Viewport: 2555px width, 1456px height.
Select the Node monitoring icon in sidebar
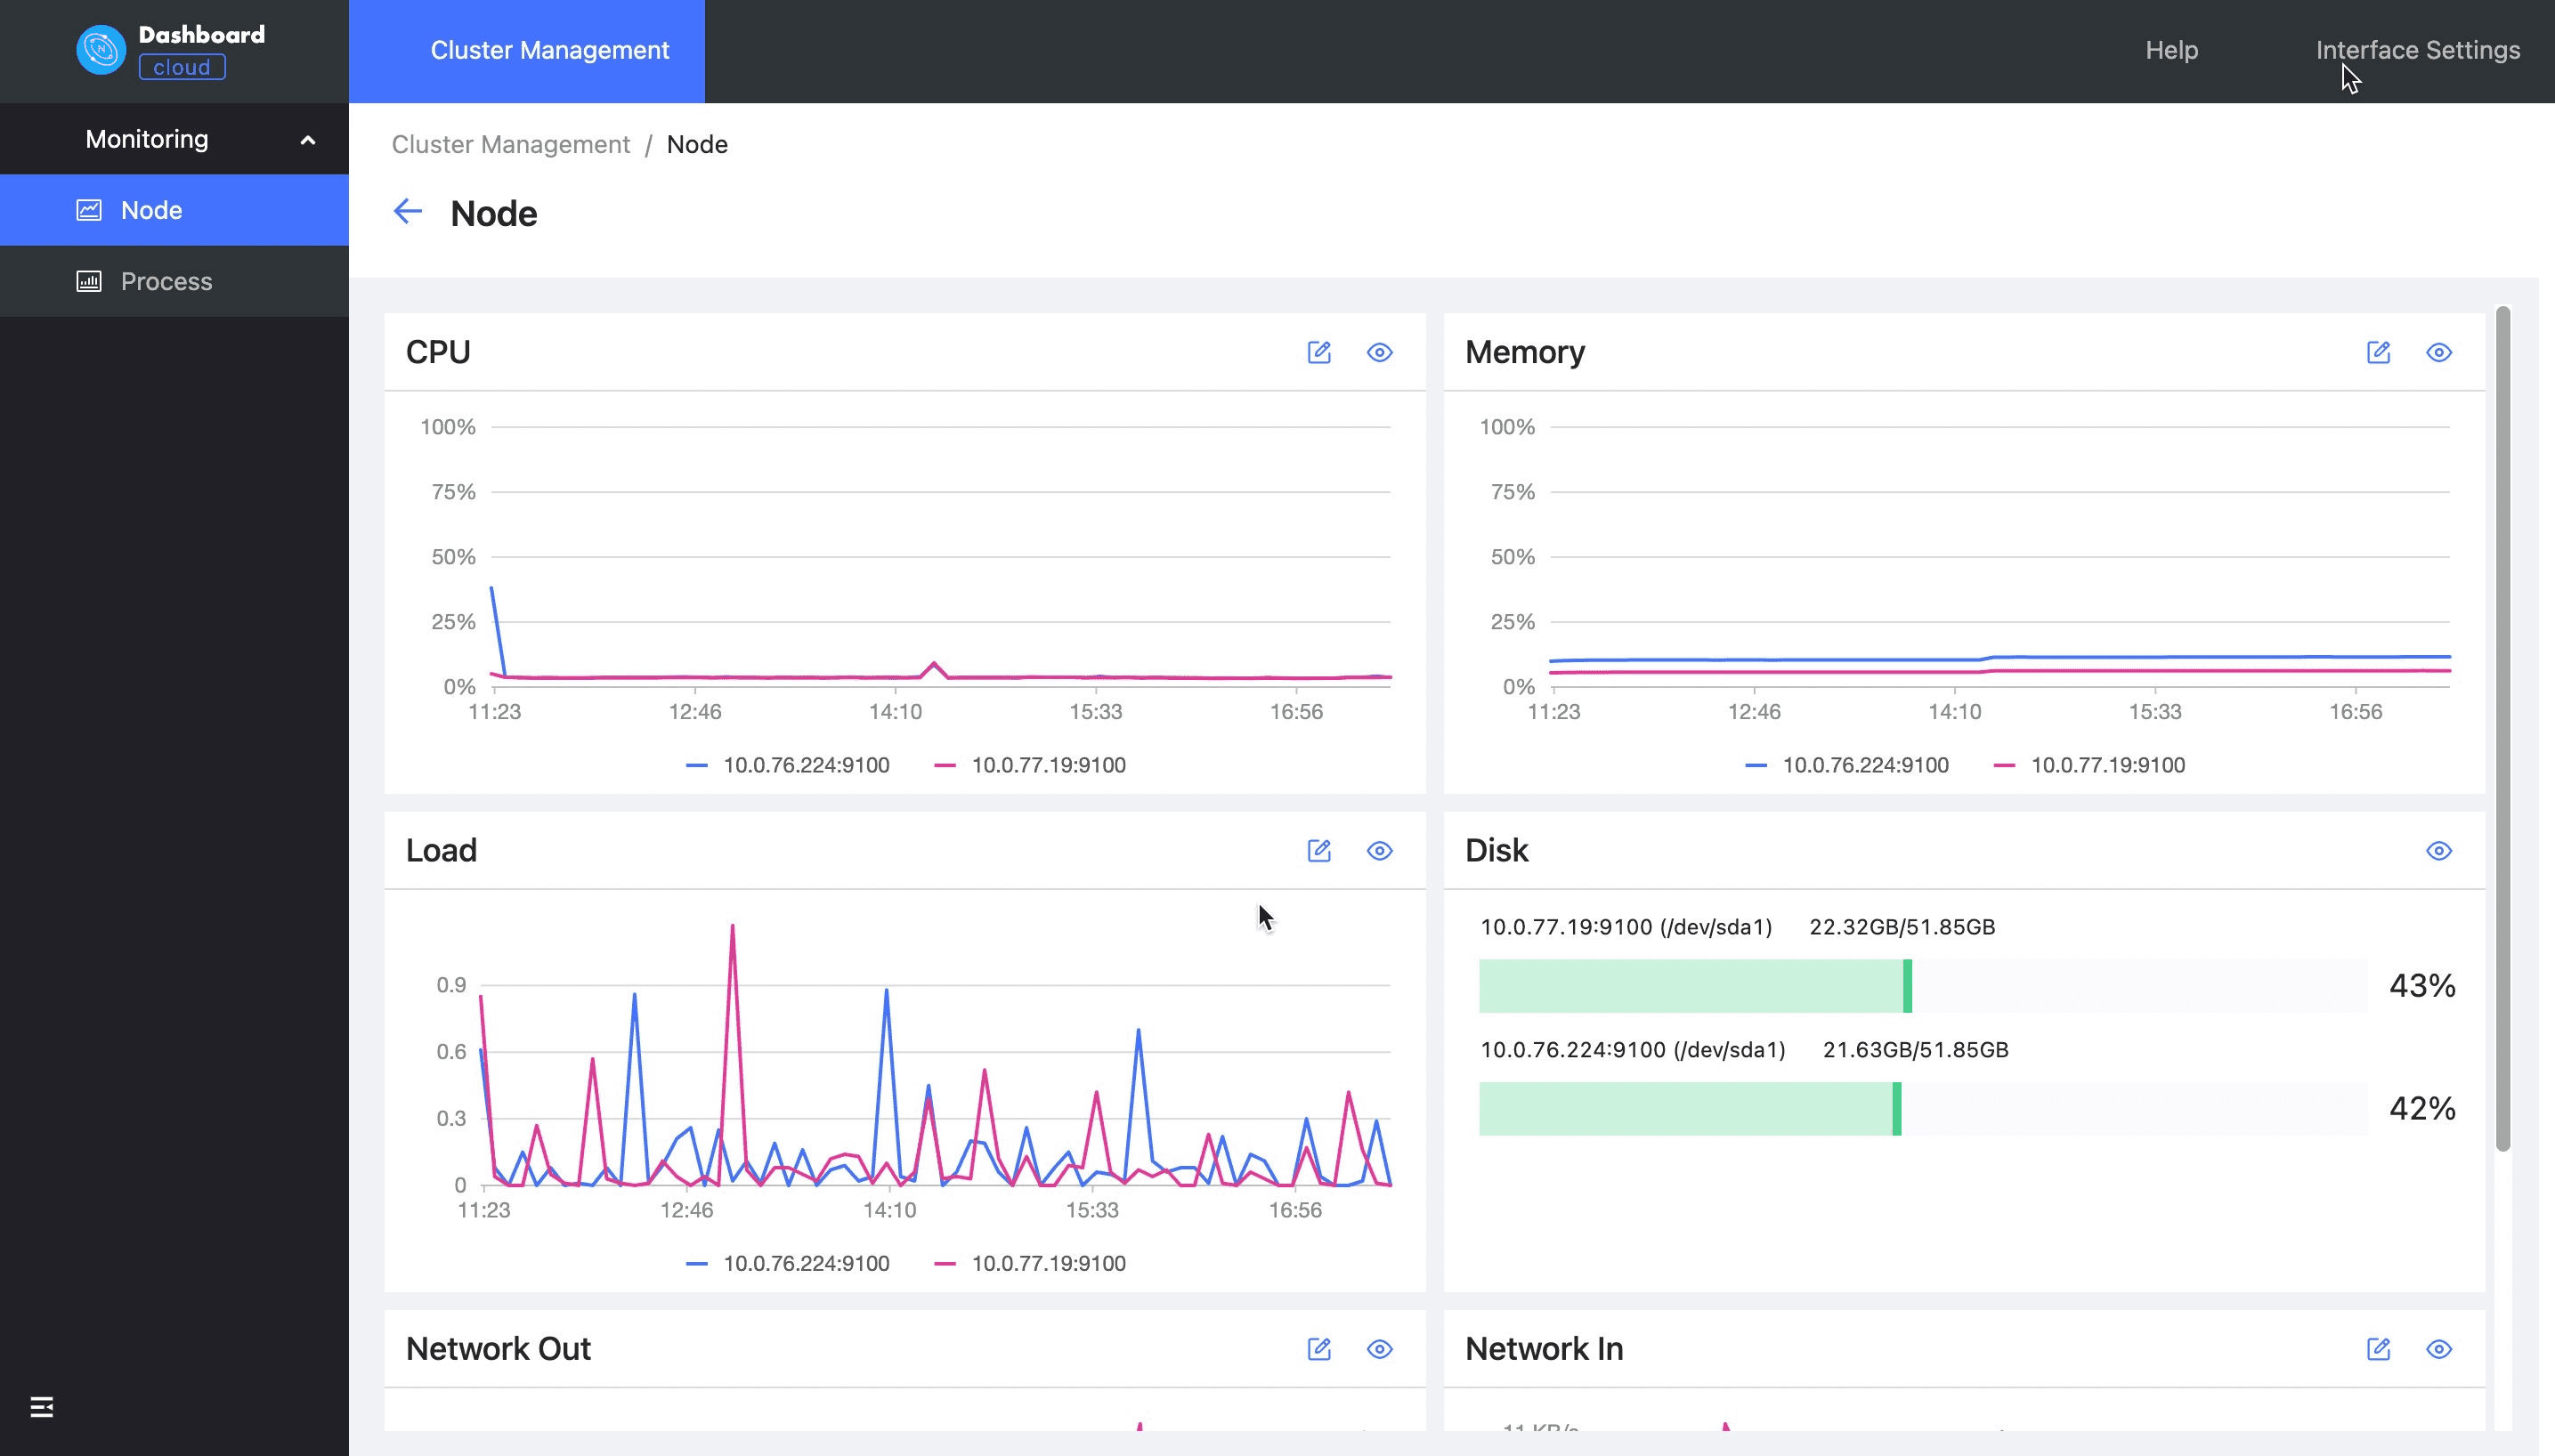[x=90, y=209]
